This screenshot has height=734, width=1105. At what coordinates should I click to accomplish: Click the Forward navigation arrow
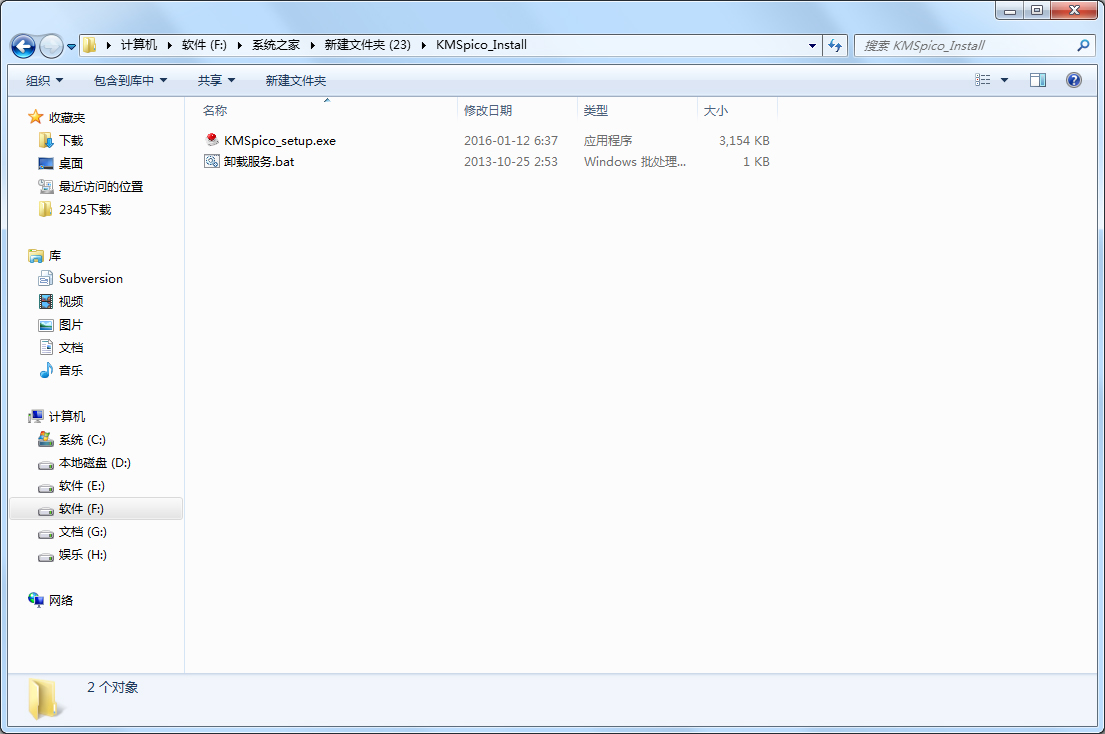[x=51, y=46]
